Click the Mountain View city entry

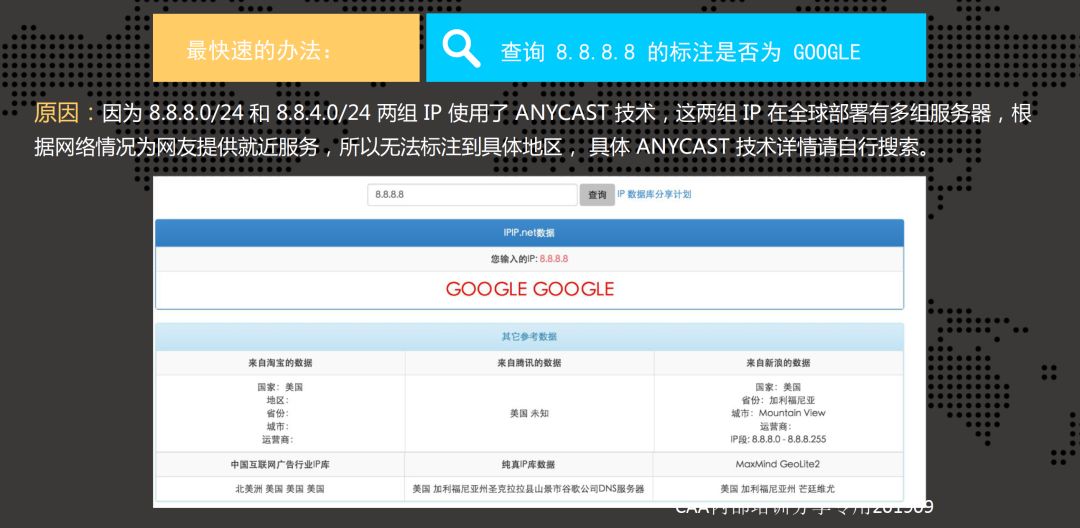click(x=791, y=413)
